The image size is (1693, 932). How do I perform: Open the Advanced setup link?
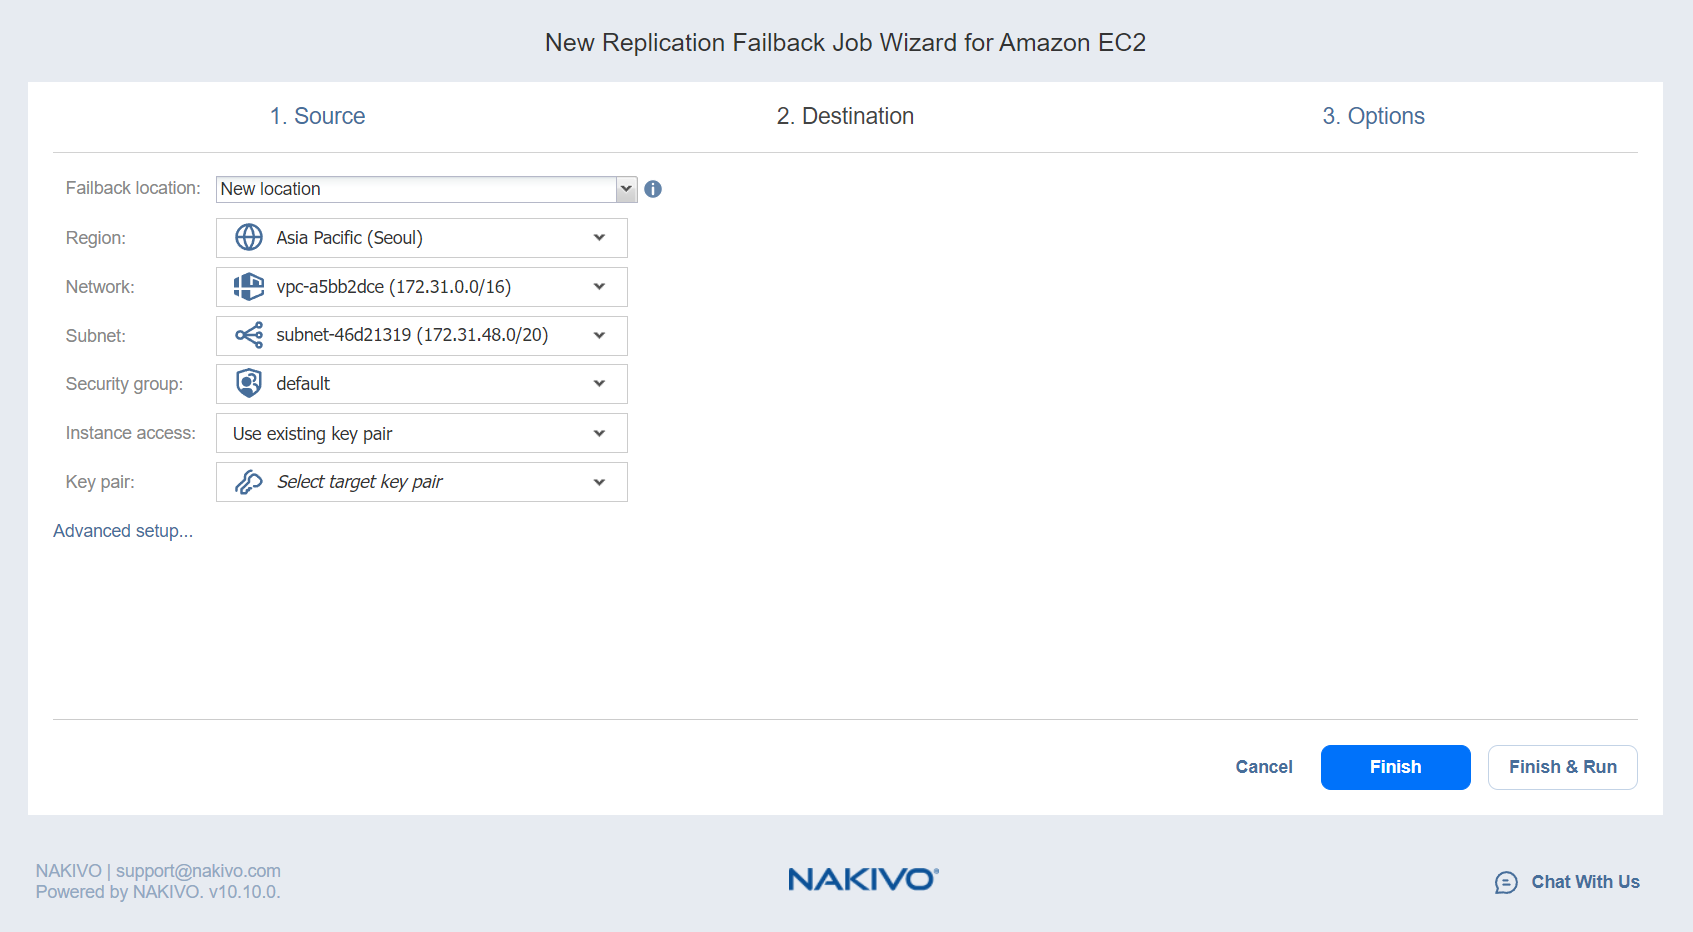(x=123, y=531)
